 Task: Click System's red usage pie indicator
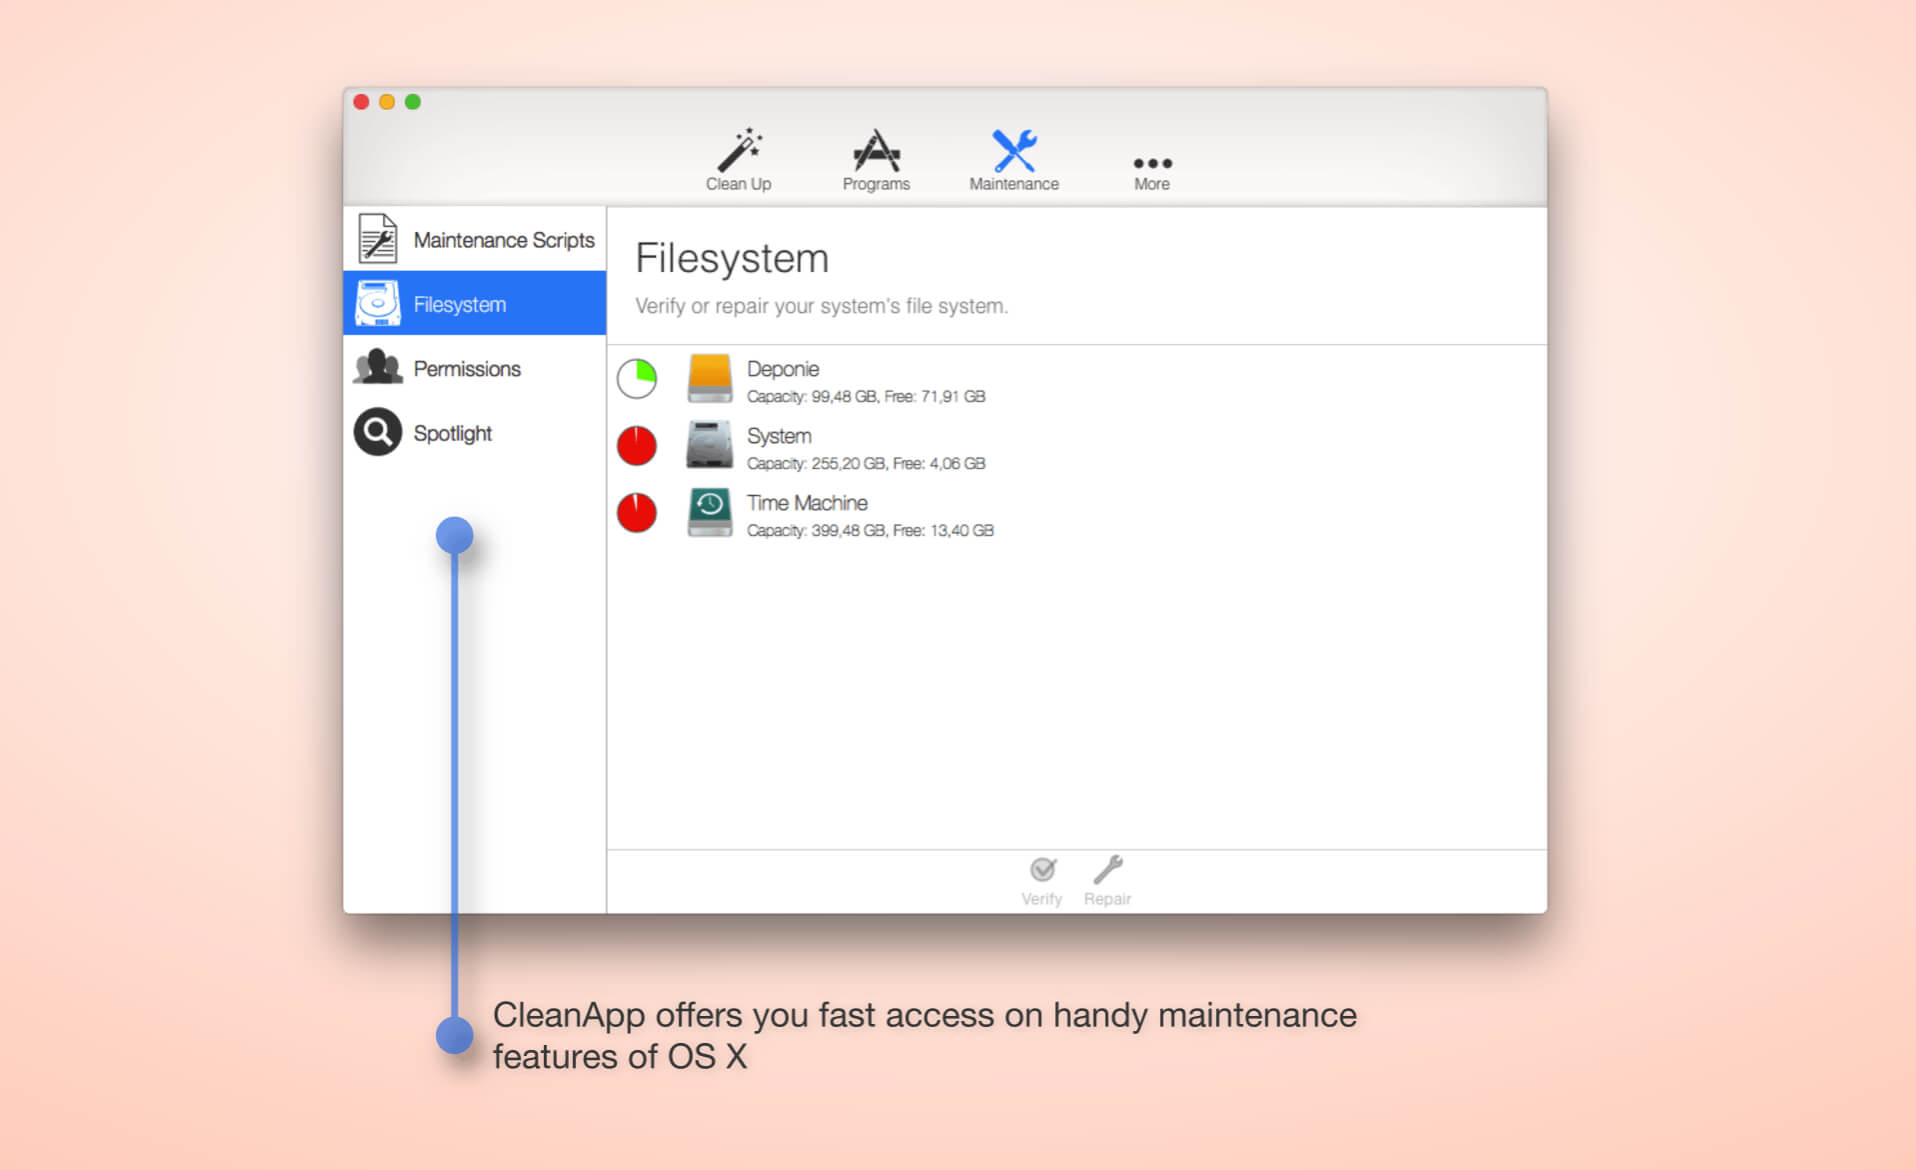[637, 446]
